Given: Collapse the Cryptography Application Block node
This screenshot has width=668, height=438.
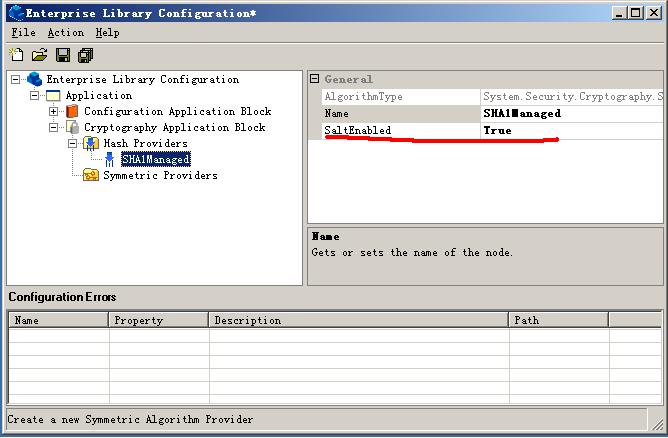Looking at the screenshot, I should pos(54,128).
